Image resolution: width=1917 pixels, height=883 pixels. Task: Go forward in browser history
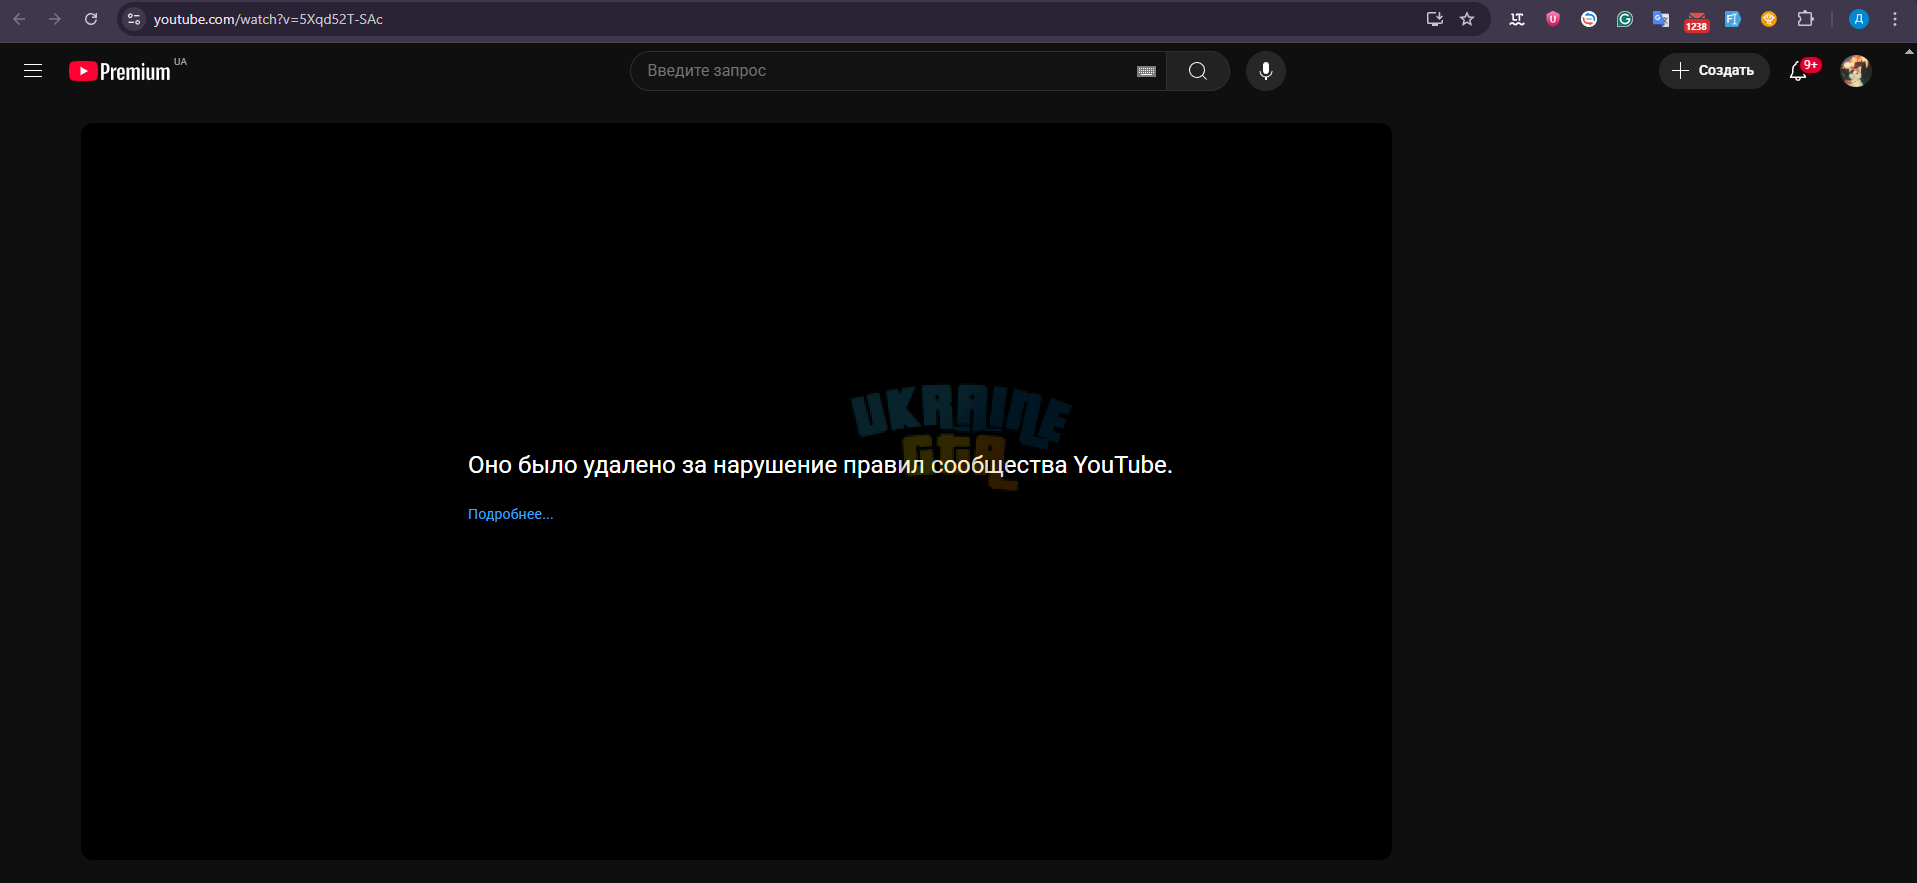click(x=55, y=19)
